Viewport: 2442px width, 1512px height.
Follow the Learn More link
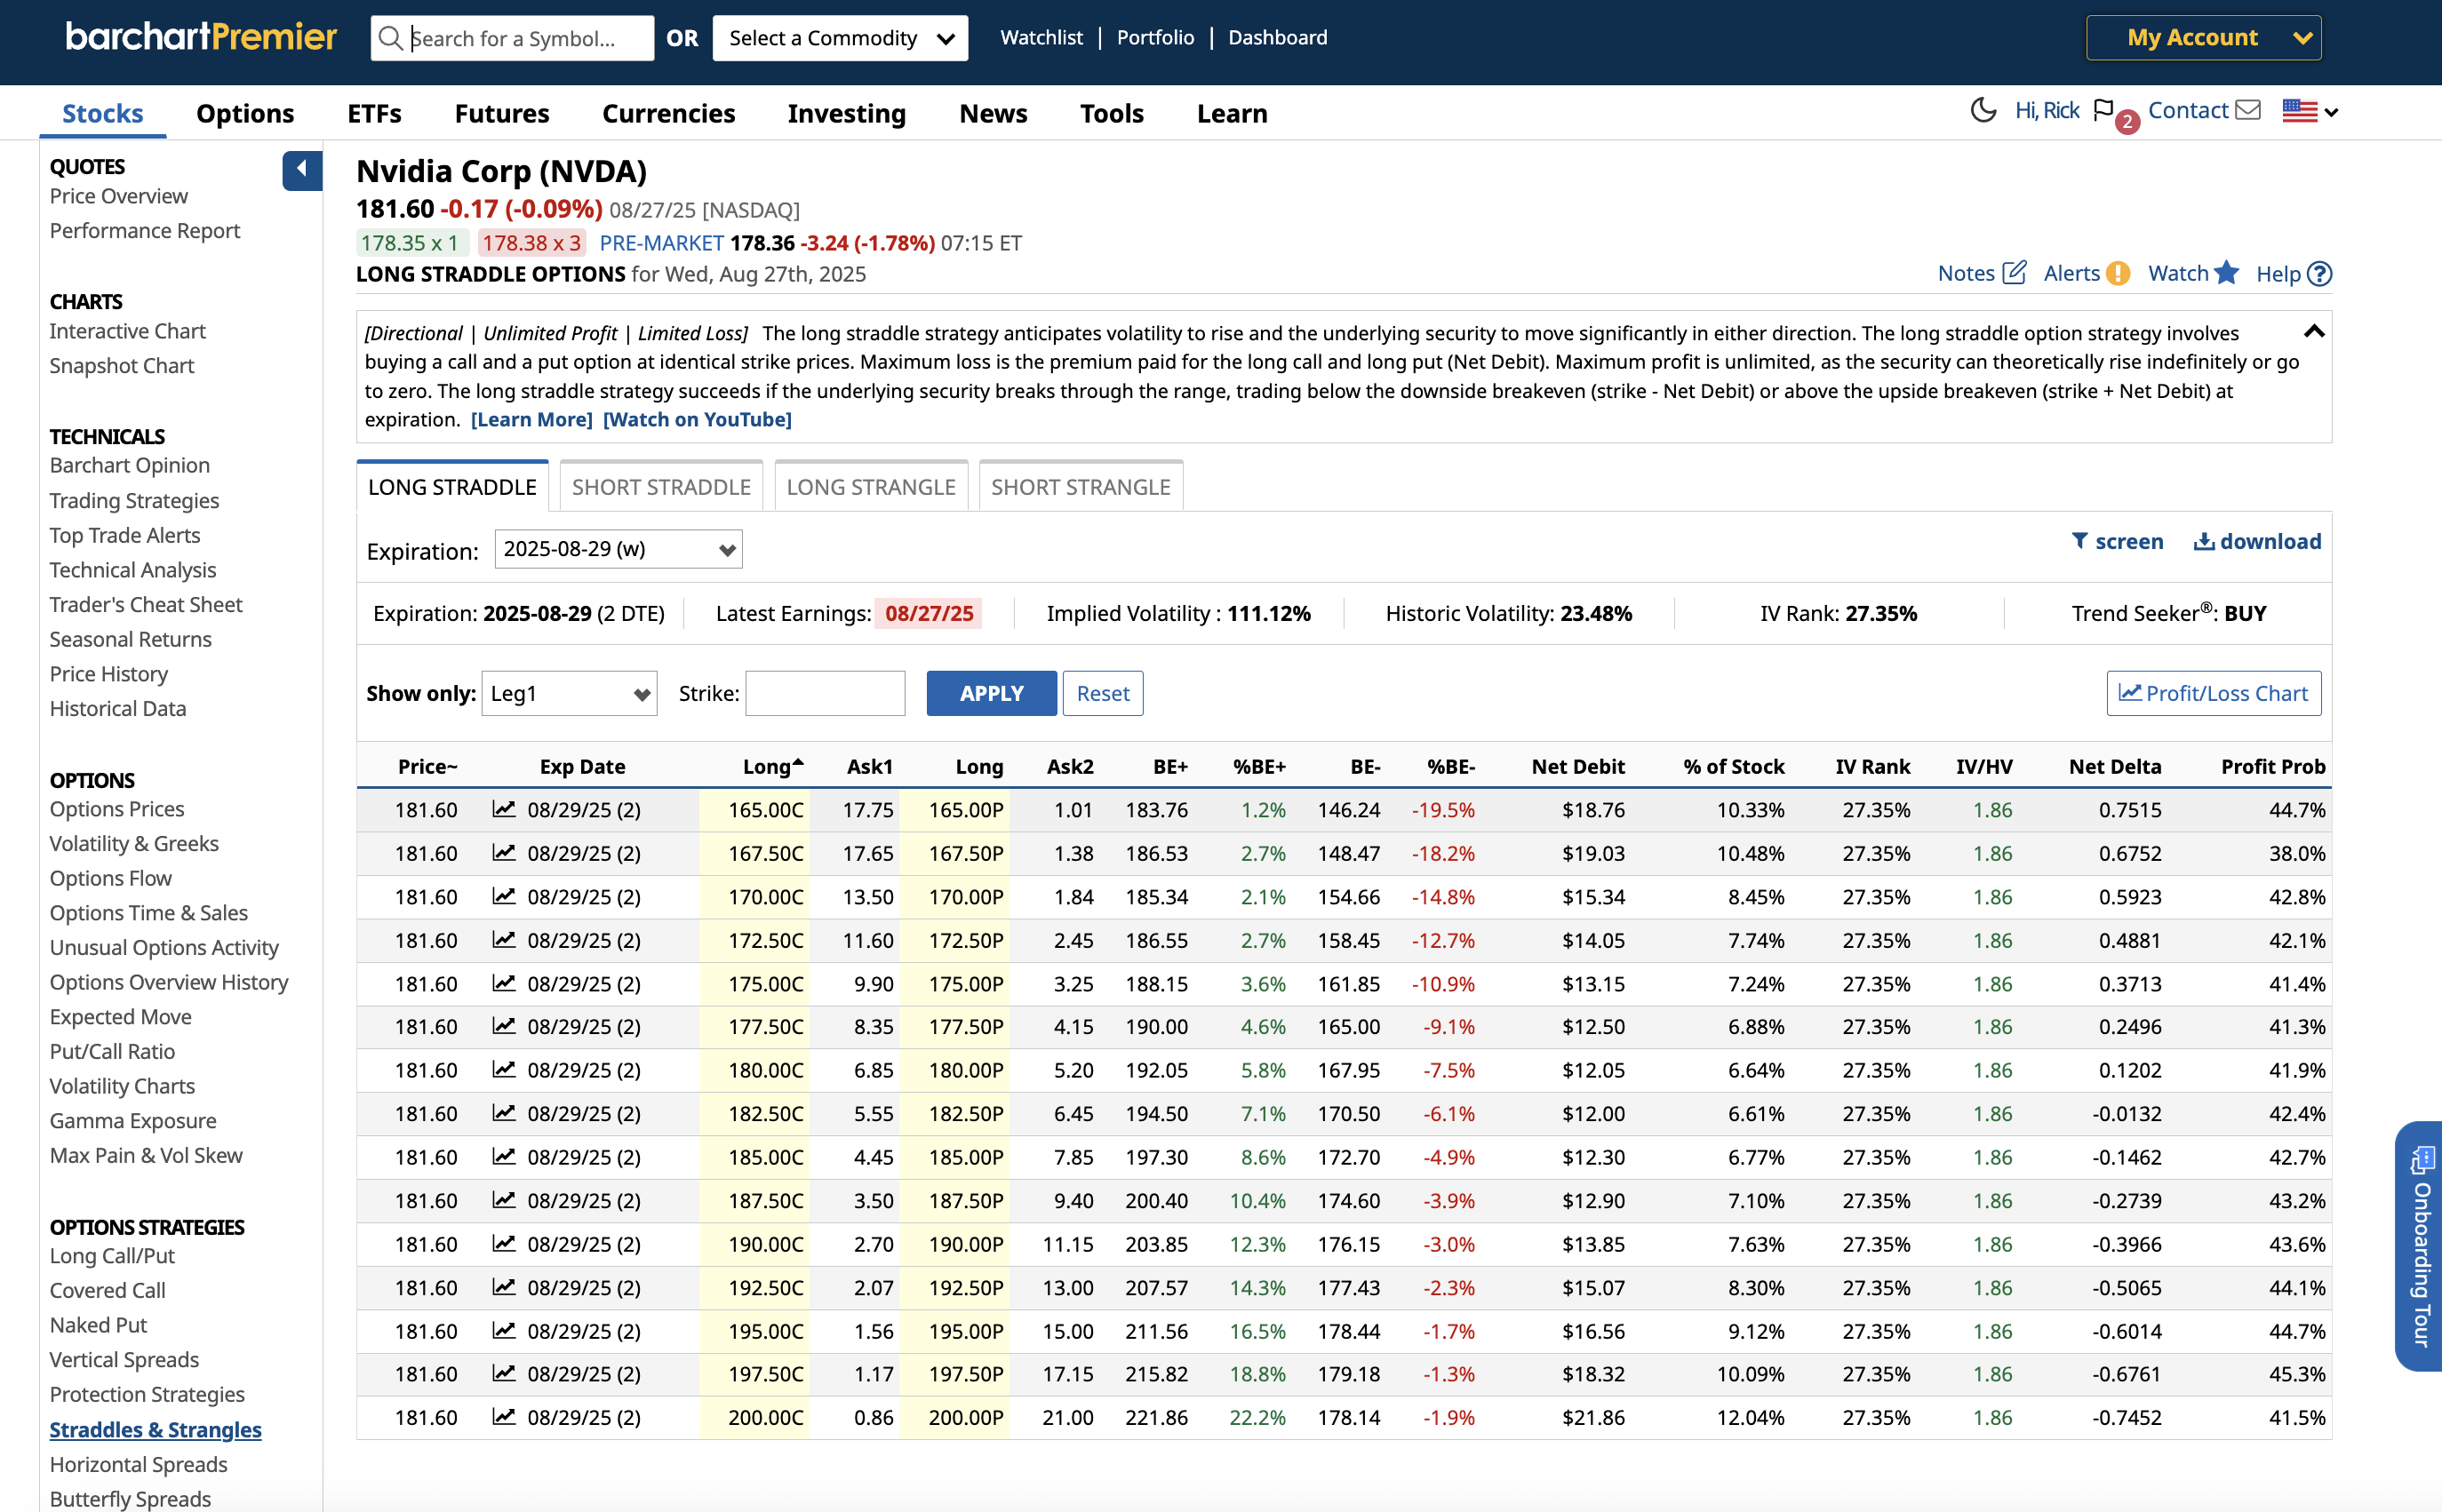pos(532,419)
